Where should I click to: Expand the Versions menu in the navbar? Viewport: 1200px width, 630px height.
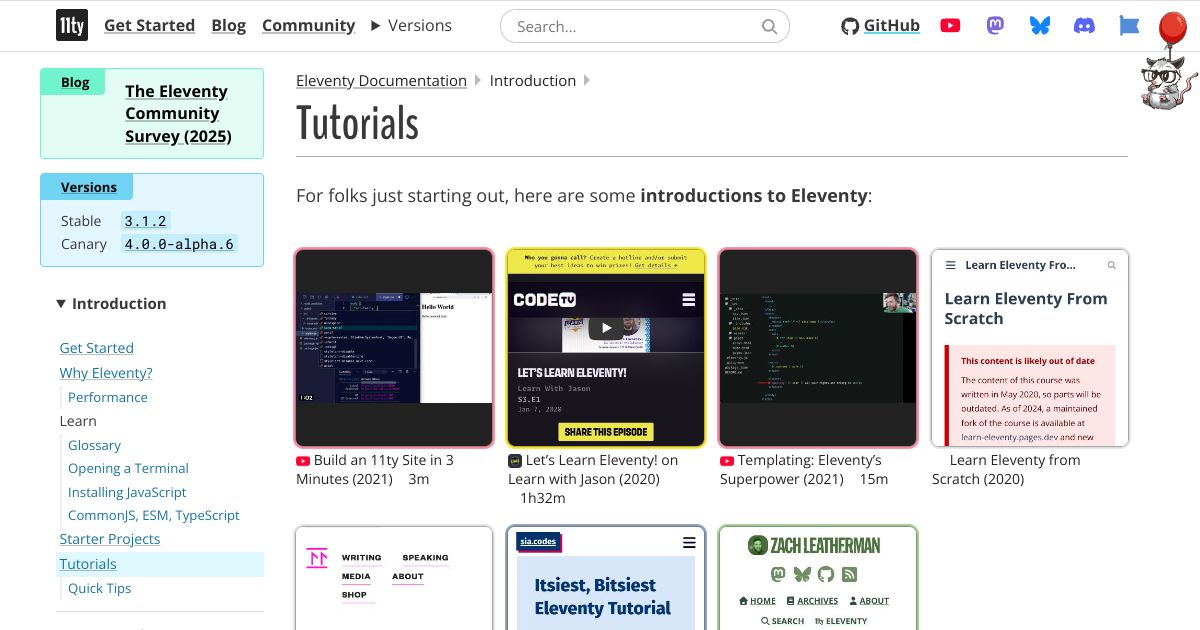click(x=411, y=25)
